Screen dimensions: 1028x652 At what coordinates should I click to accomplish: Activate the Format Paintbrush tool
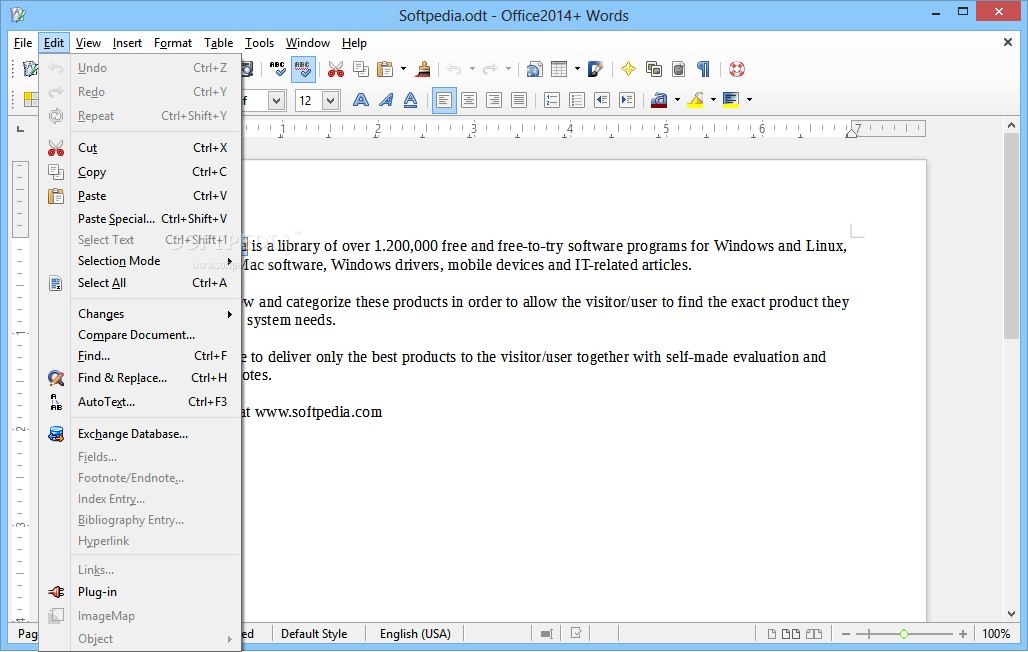coord(424,69)
